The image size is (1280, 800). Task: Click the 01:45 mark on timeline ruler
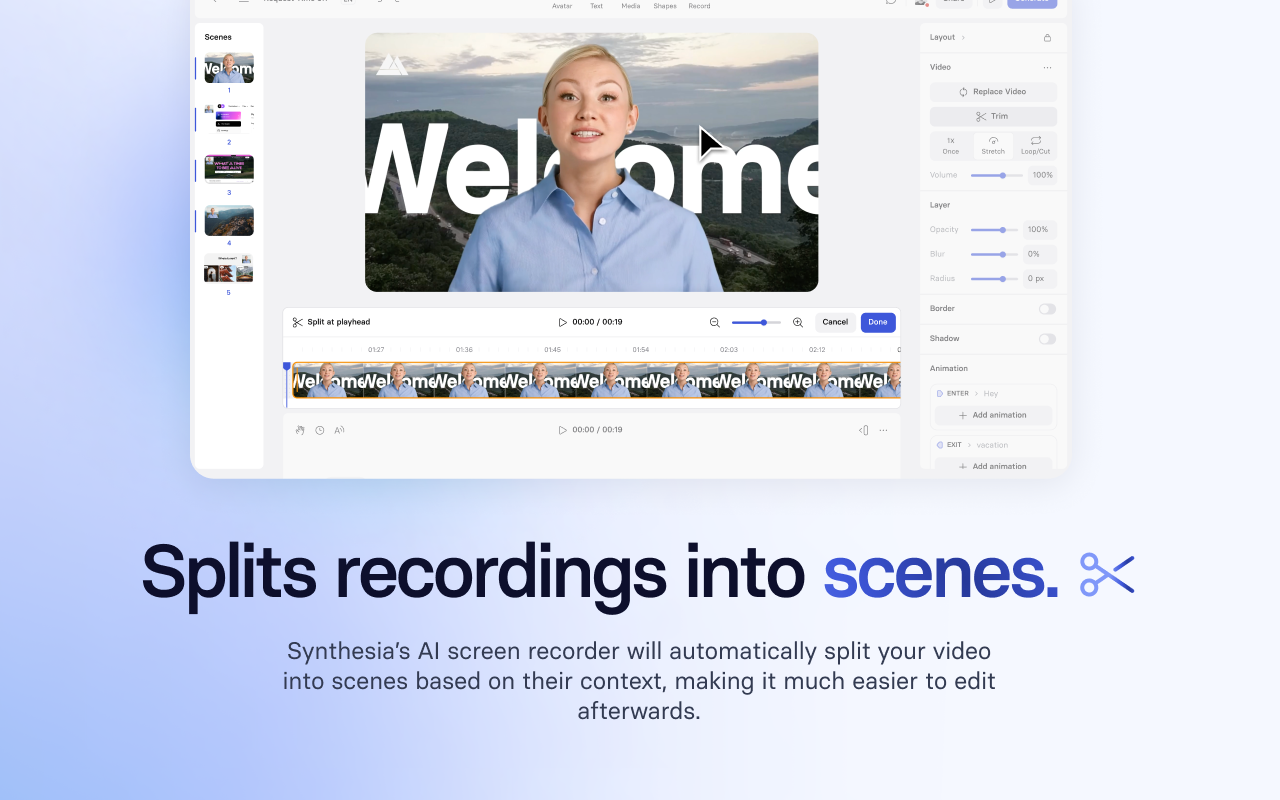coord(552,350)
